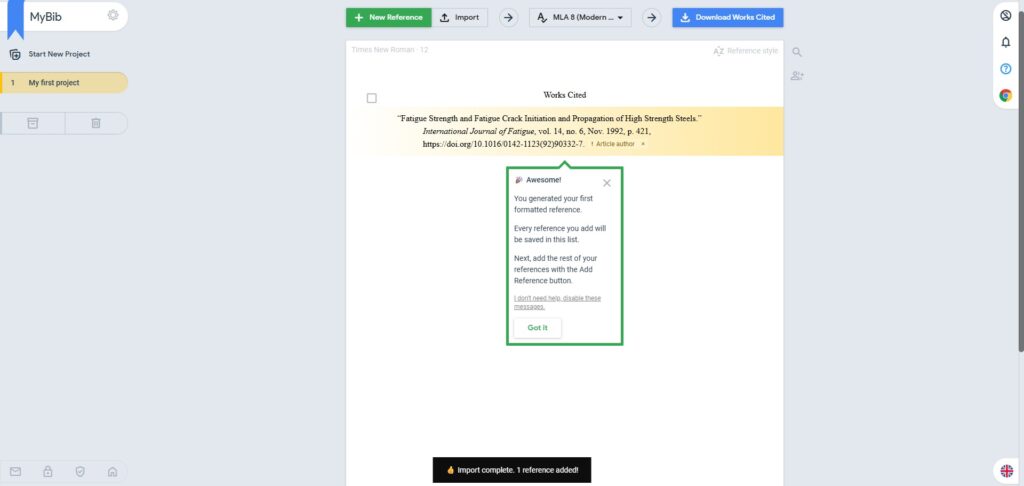
Task: Open the MLA 8 citation style dropdown
Action: [580, 18]
